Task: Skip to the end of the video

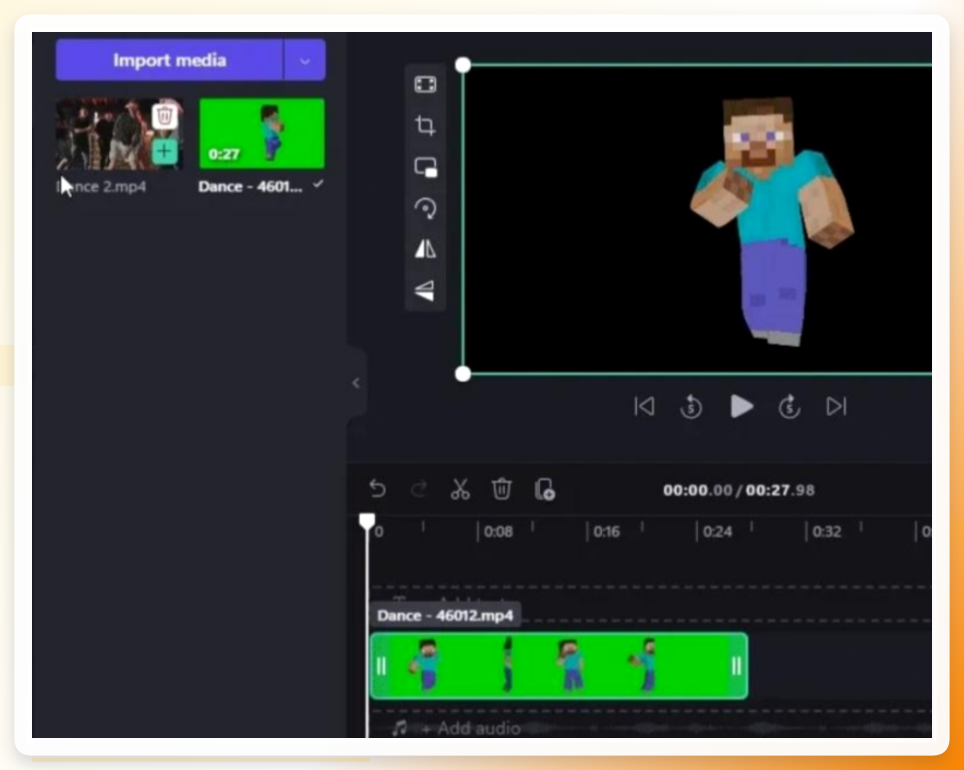Action: coord(836,407)
